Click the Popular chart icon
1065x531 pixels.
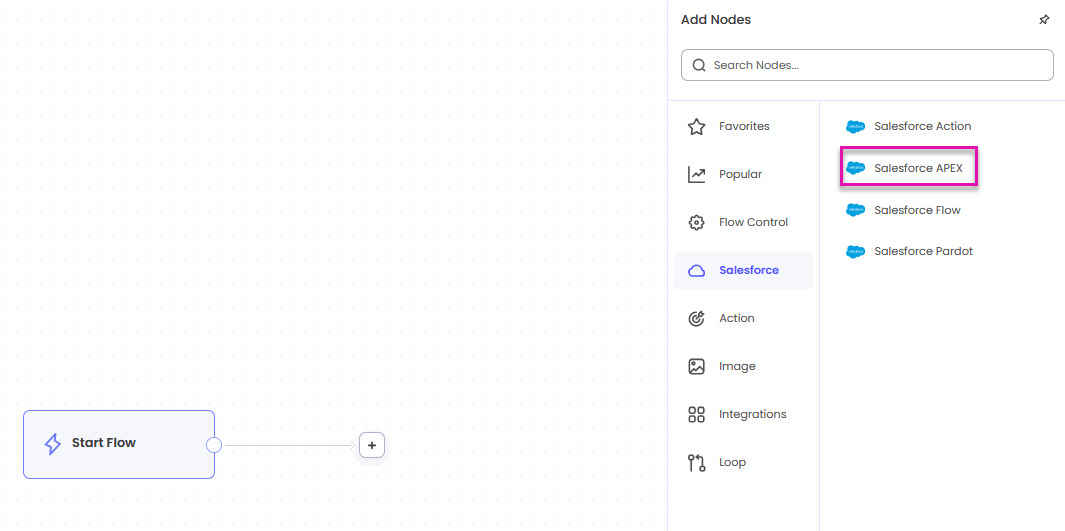pos(696,175)
